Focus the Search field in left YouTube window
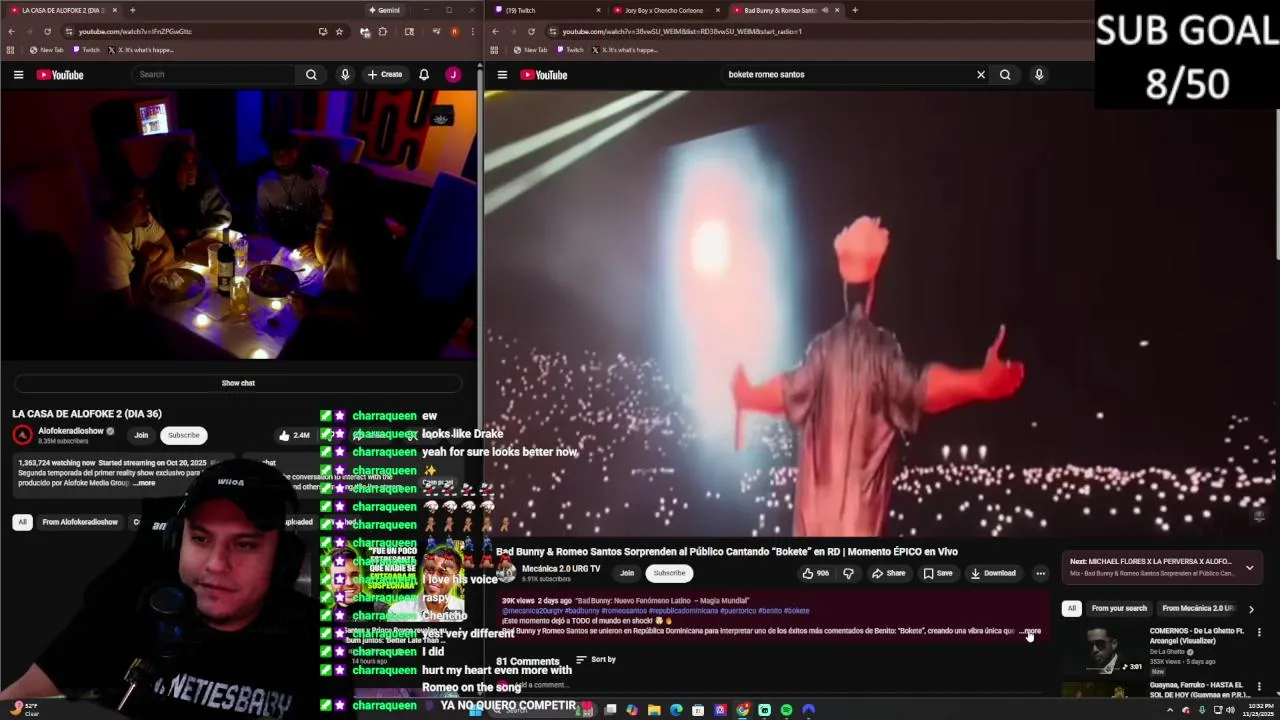This screenshot has width=1280, height=720. (x=215, y=75)
